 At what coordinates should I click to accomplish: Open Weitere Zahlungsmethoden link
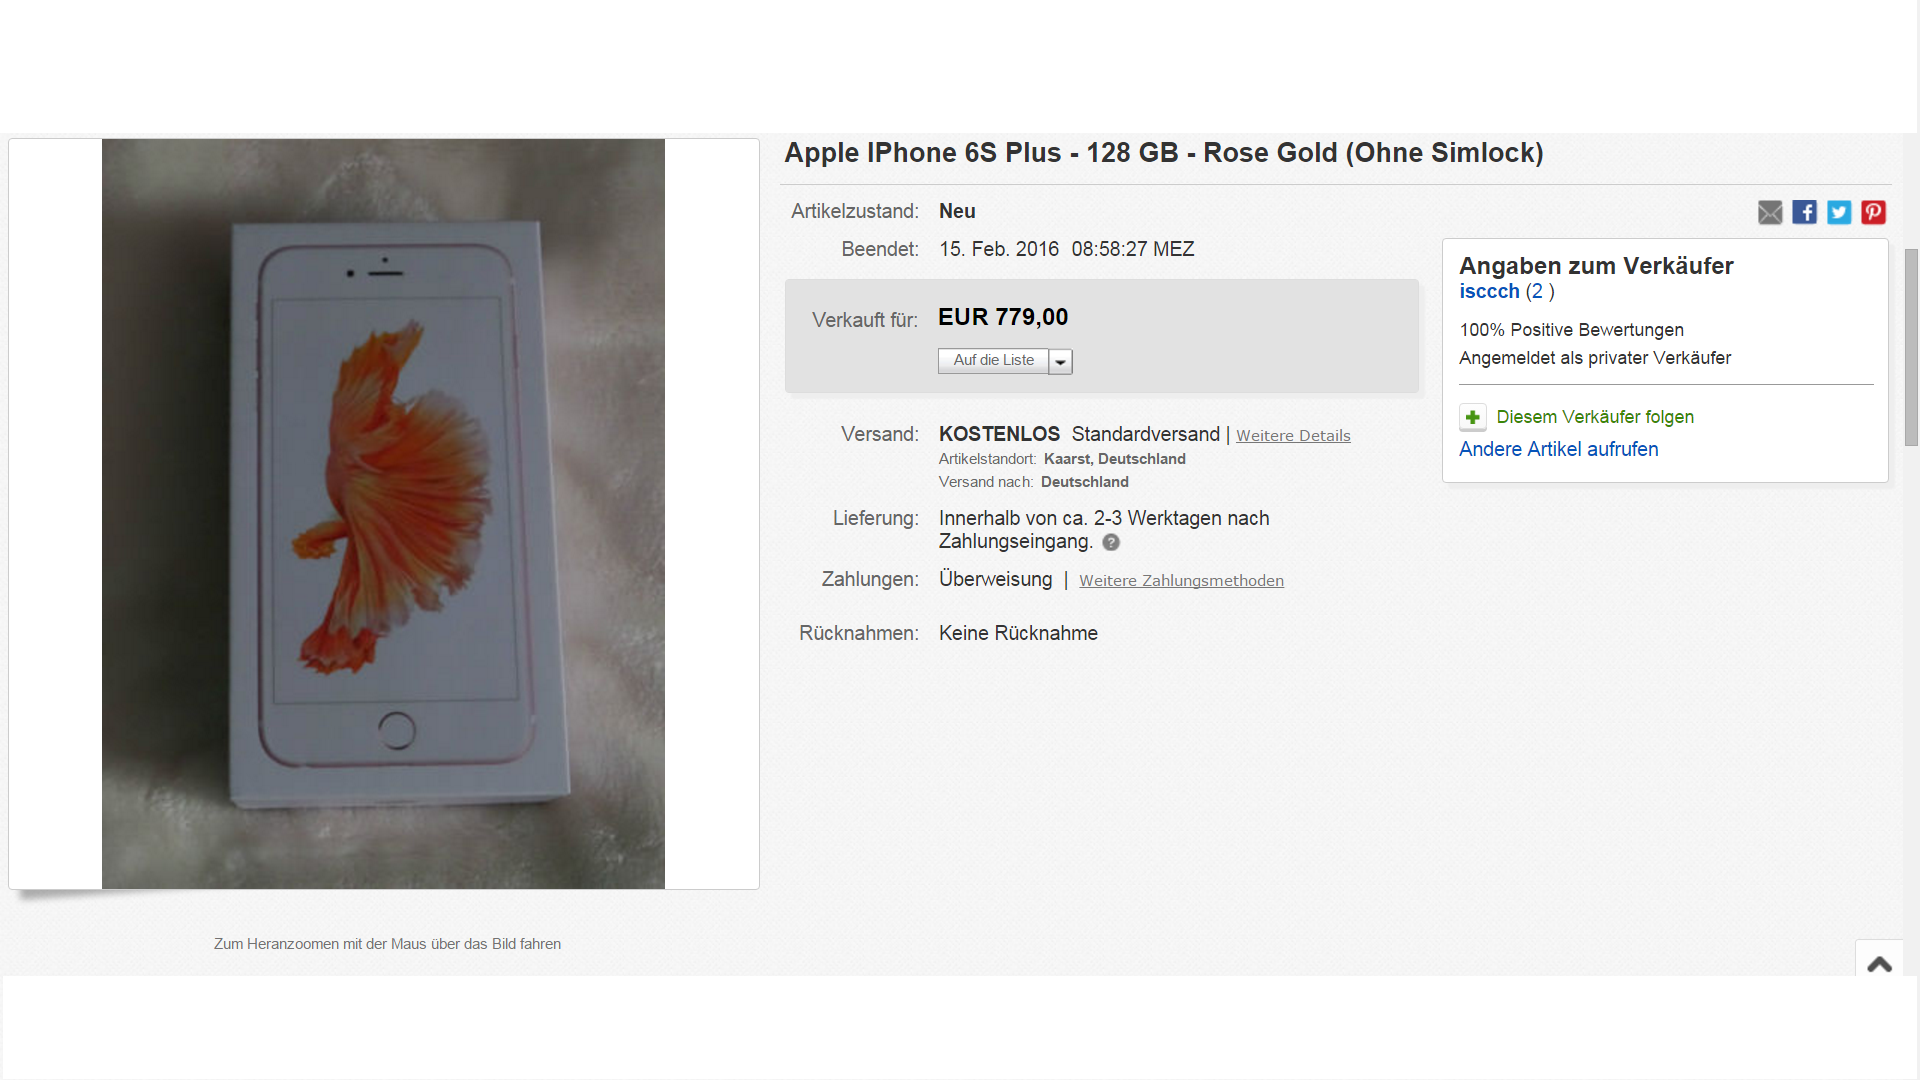coord(1181,581)
